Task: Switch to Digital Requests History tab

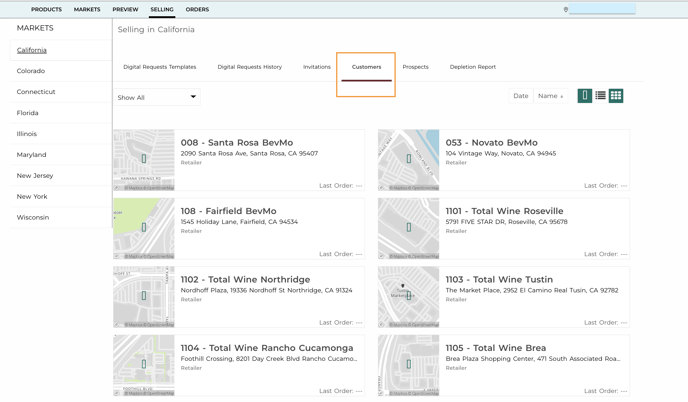Action: click(x=250, y=67)
